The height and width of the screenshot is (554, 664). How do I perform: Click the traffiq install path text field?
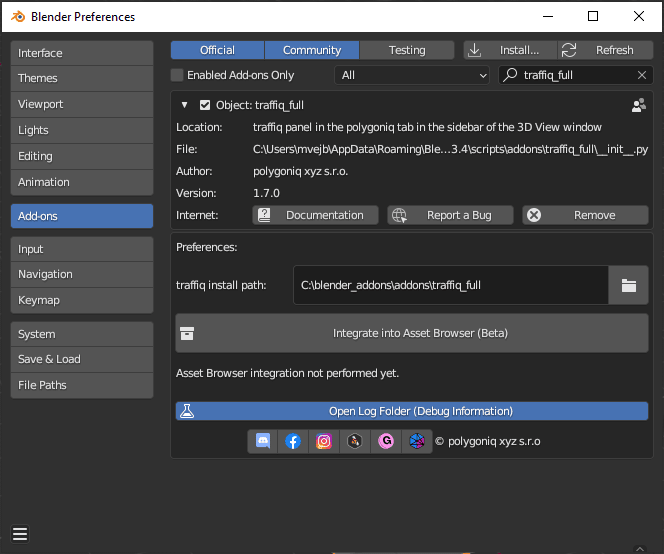click(450, 285)
